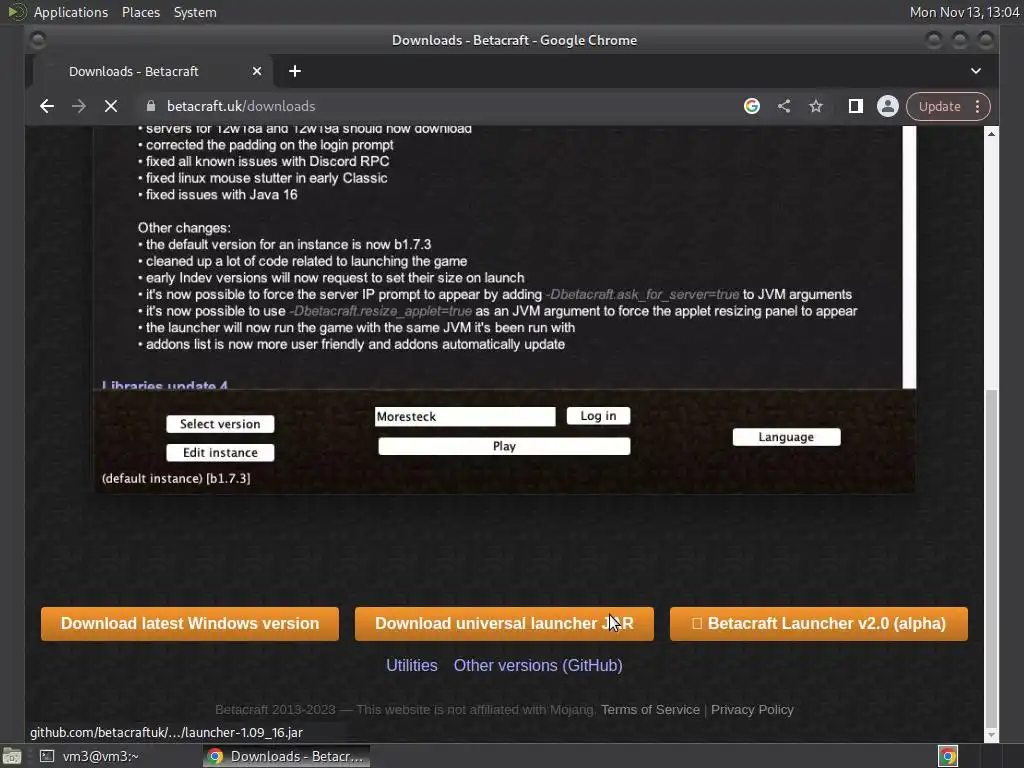
Task: Close the Downloads - Betacraft tab
Action: tap(257, 71)
